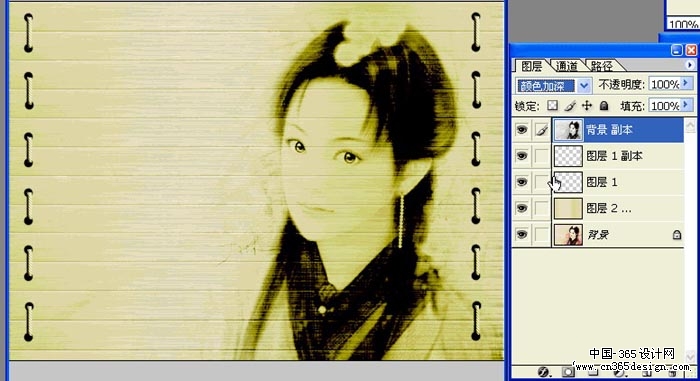Switch to the 通道 tab
Viewport: 700px width, 381px height.
[567, 66]
